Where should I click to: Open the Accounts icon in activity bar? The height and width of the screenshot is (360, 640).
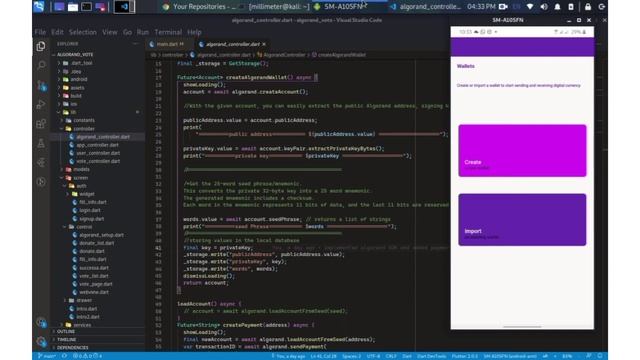click(41, 322)
